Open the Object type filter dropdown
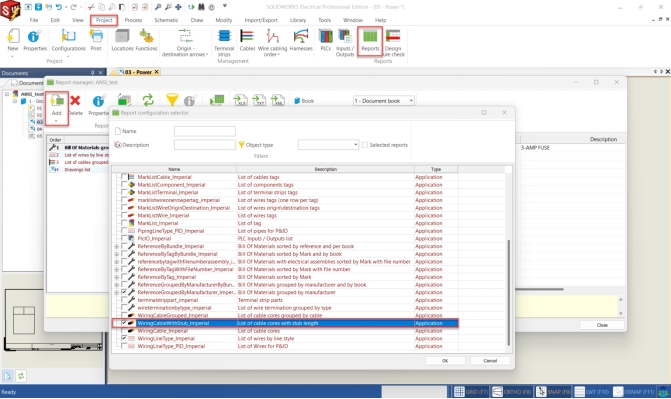671x399 pixels. tap(355, 145)
